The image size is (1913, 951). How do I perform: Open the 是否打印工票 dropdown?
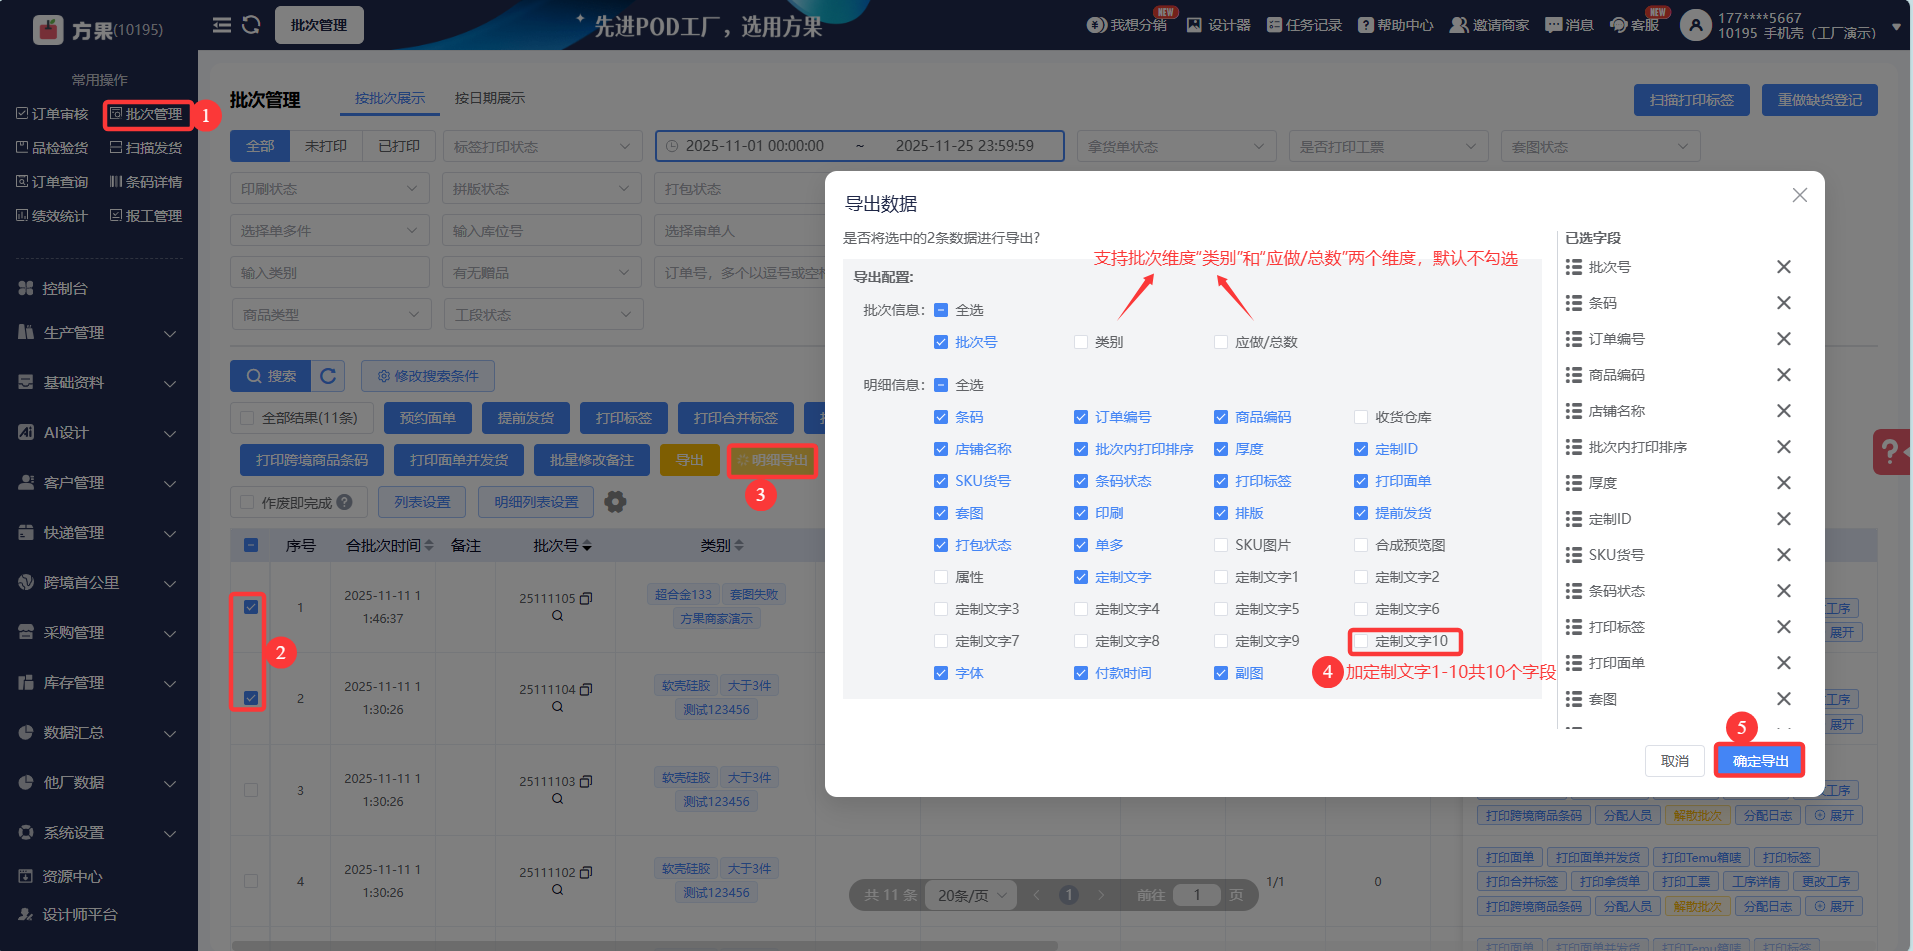(1388, 147)
